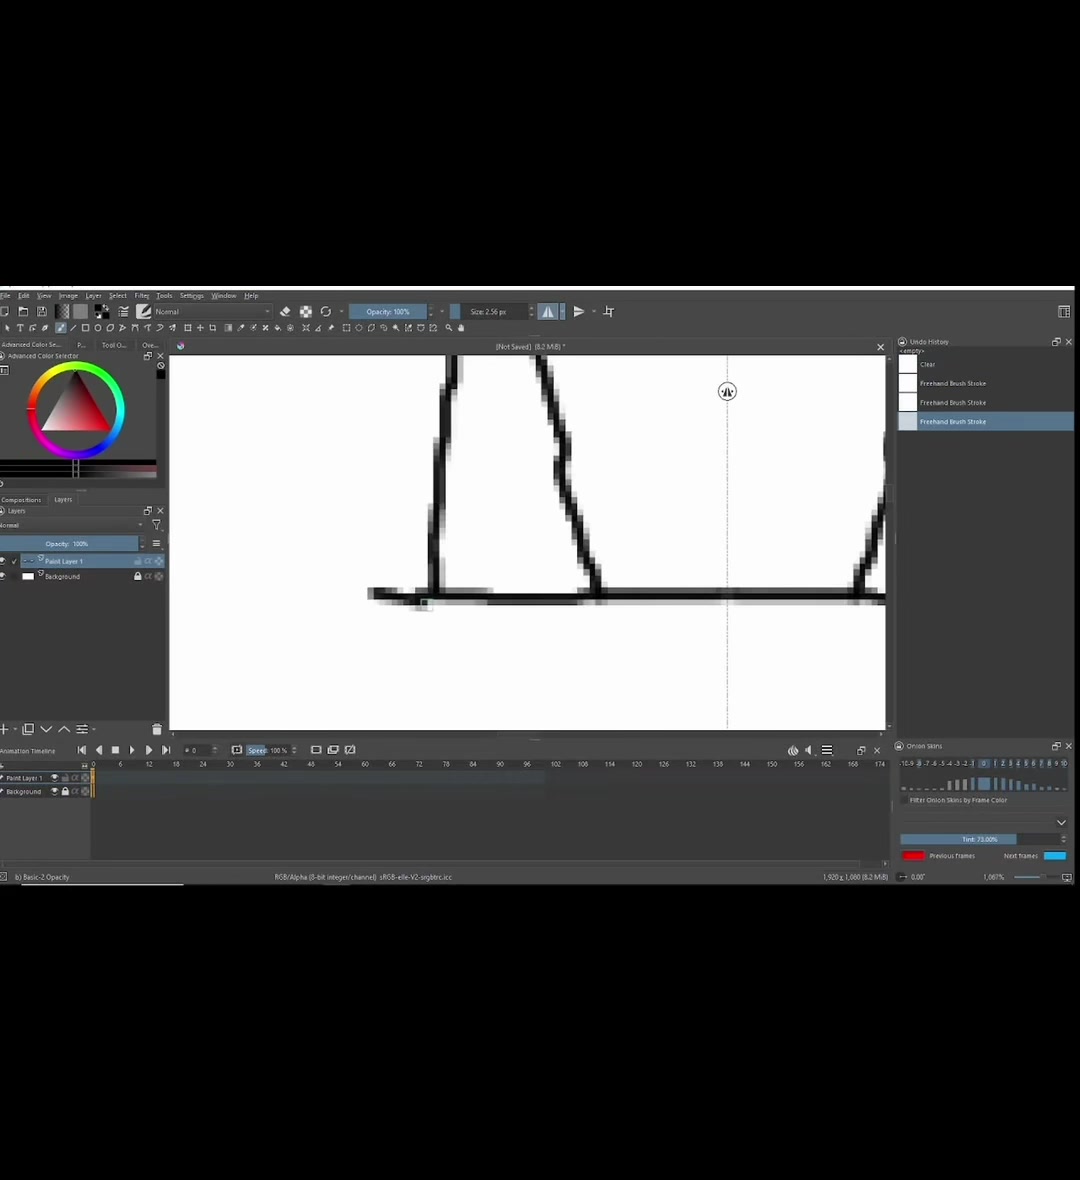Screen dimensions: 1080x1180
Task: Click the Next frames blue swatch
Action: [x=1054, y=856]
